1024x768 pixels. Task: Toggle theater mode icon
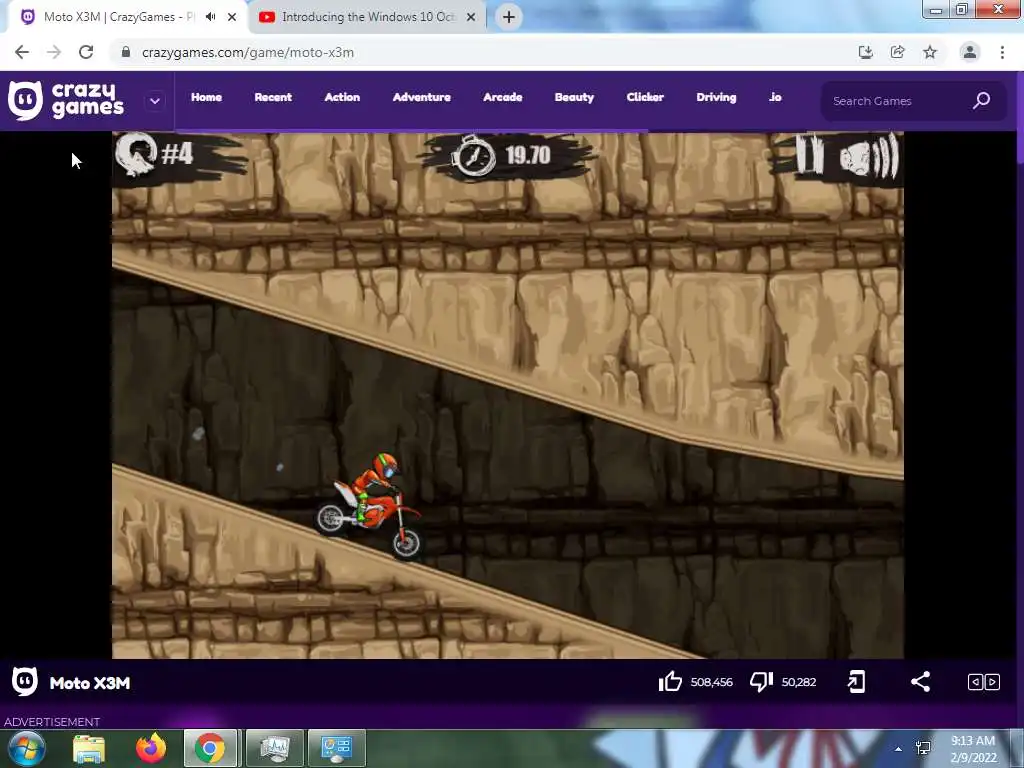pos(984,682)
